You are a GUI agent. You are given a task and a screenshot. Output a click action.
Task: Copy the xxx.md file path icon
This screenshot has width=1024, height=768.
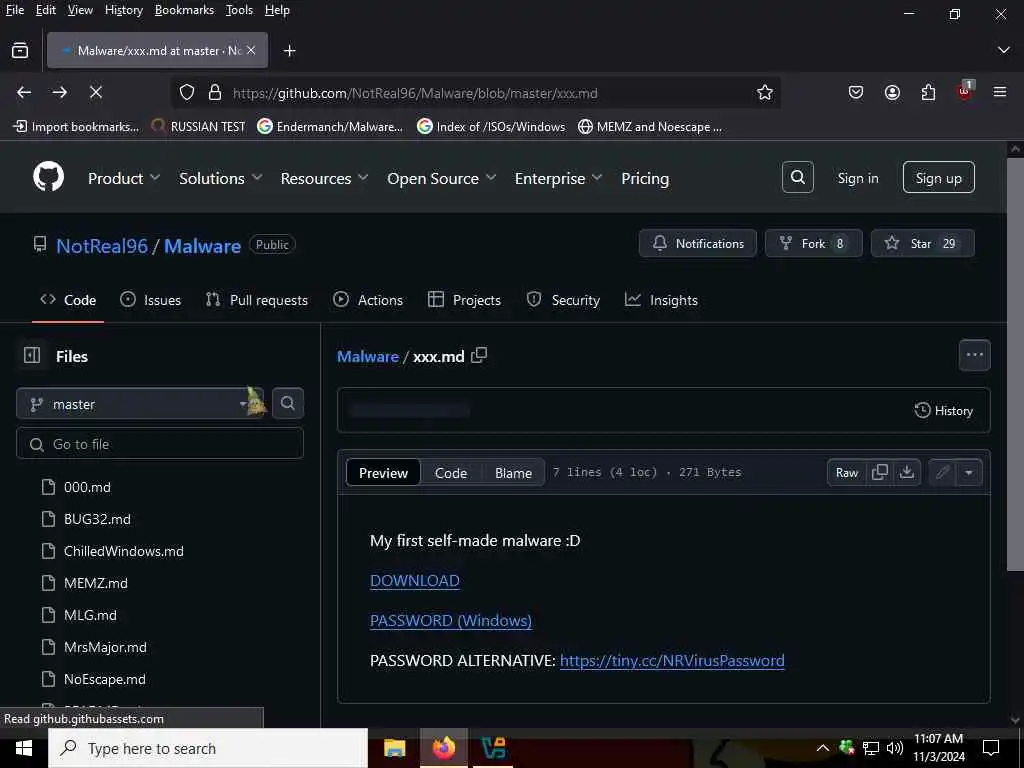[479, 355]
